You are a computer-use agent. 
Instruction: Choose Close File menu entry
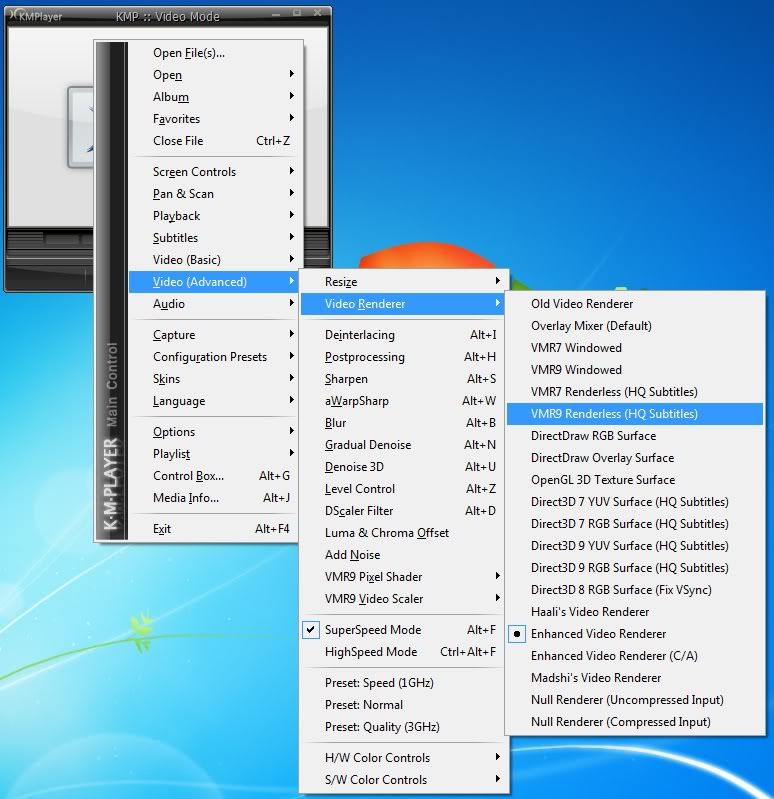(x=213, y=141)
